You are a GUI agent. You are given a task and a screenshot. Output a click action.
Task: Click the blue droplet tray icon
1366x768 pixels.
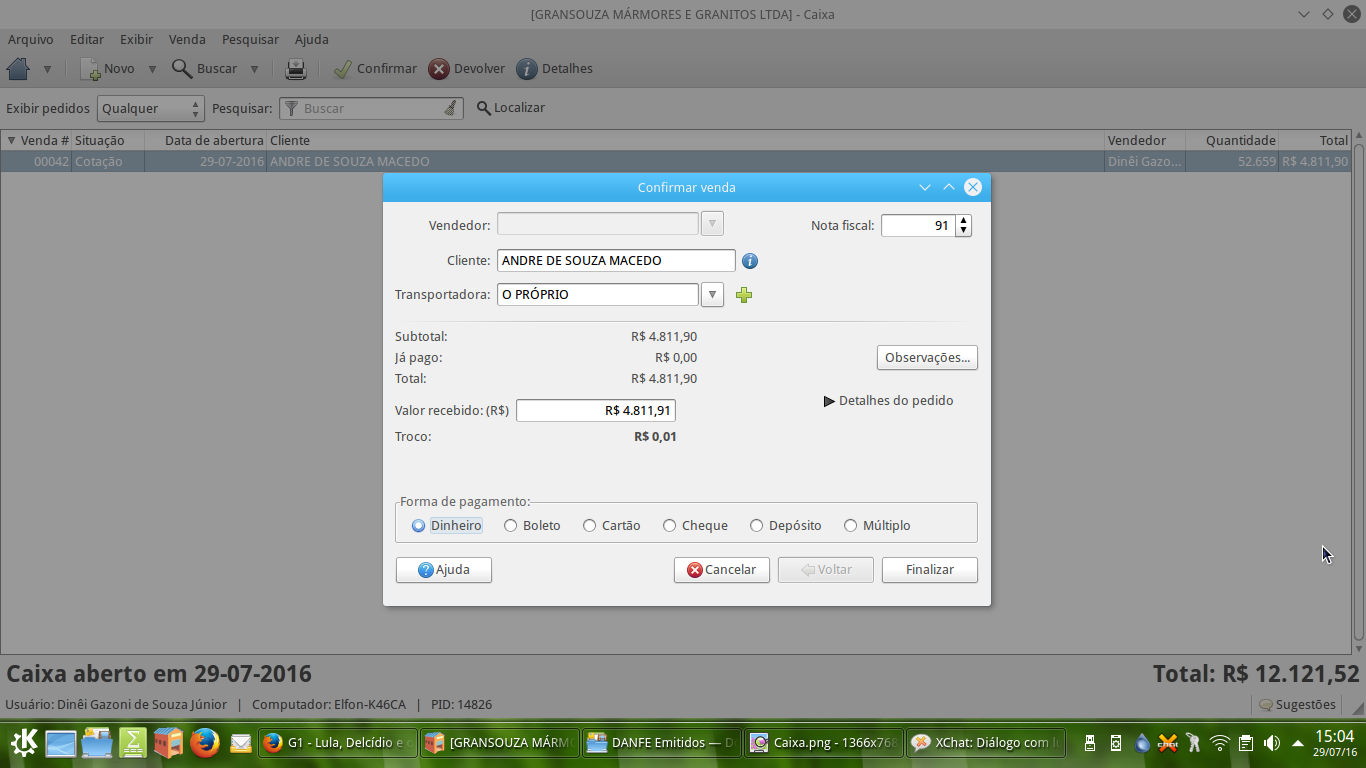(1142, 743)
